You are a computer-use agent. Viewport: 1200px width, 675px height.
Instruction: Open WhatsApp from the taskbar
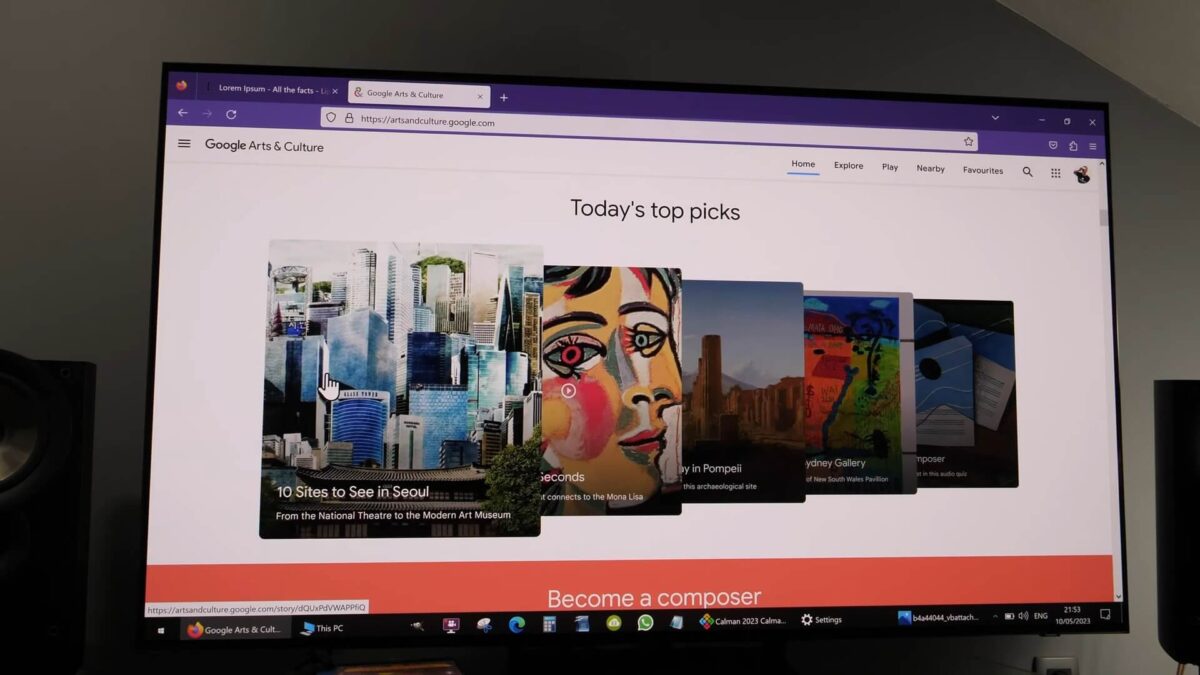point(645,622)
